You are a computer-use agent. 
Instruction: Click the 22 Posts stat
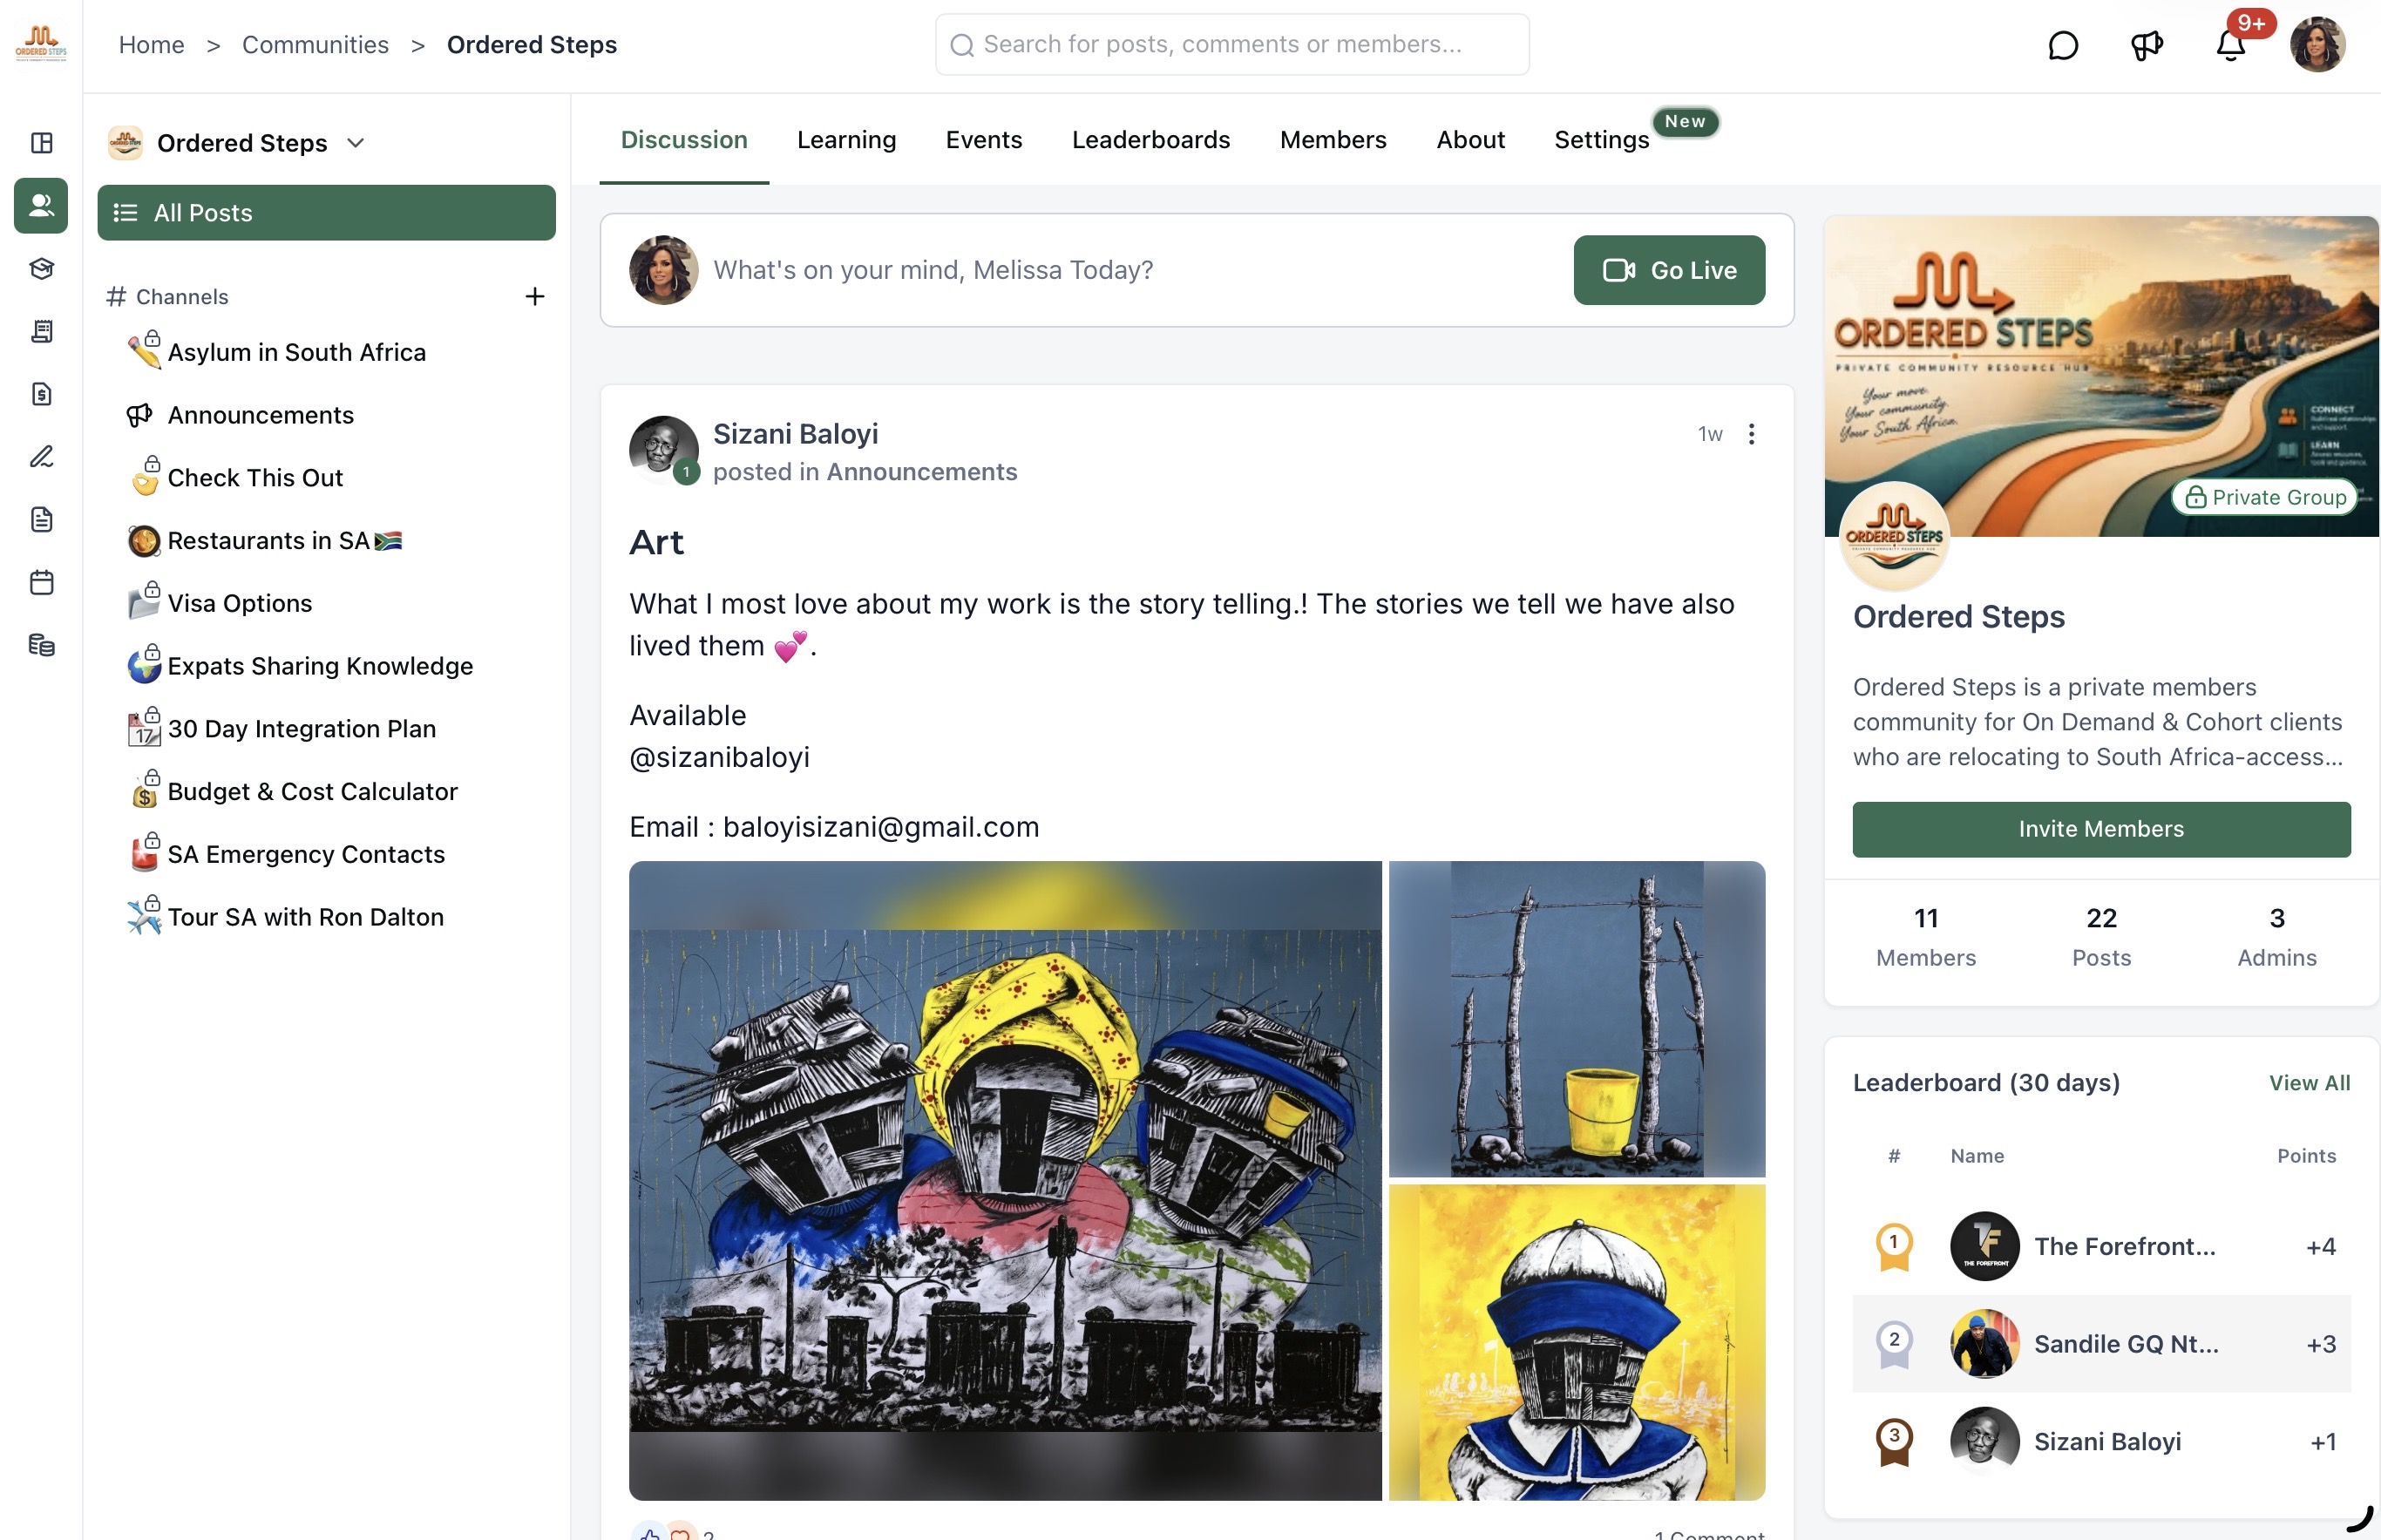pos(2101,937)
